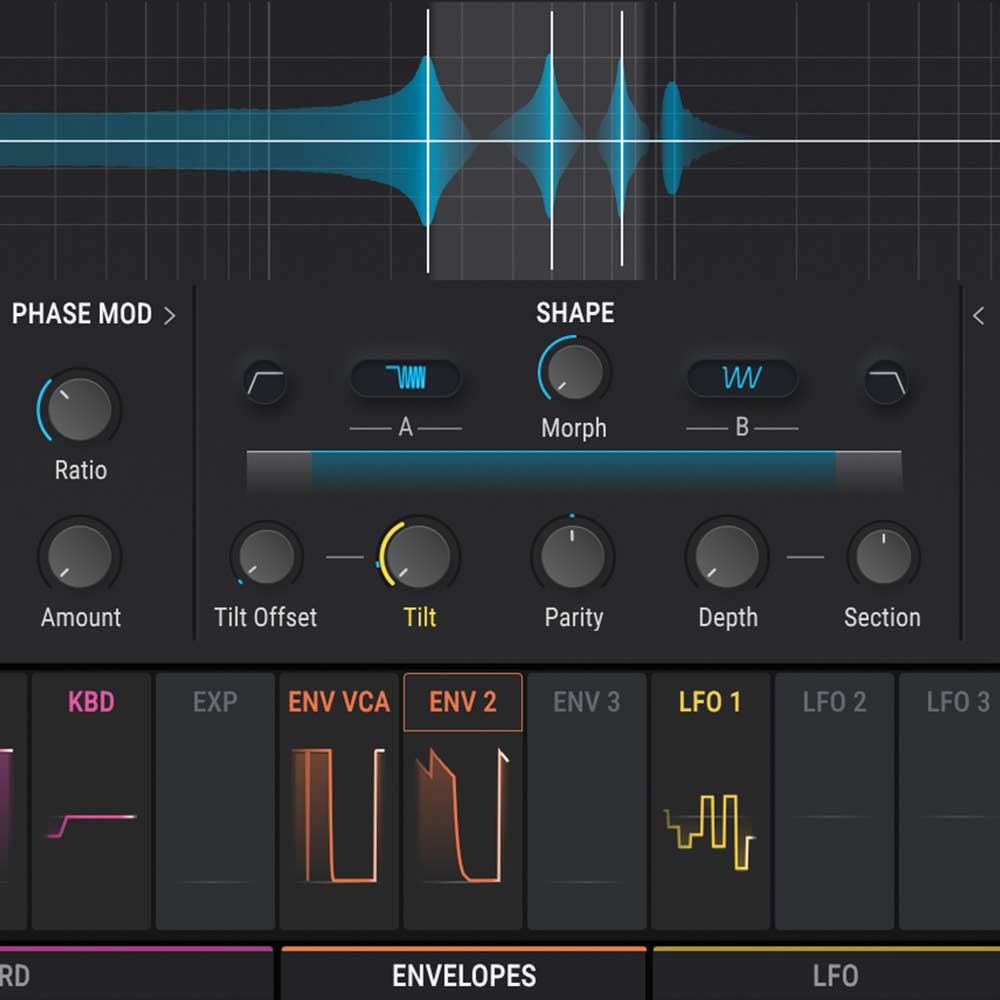
Task: Click the Ratio label text
Action: tap(80, 470)
